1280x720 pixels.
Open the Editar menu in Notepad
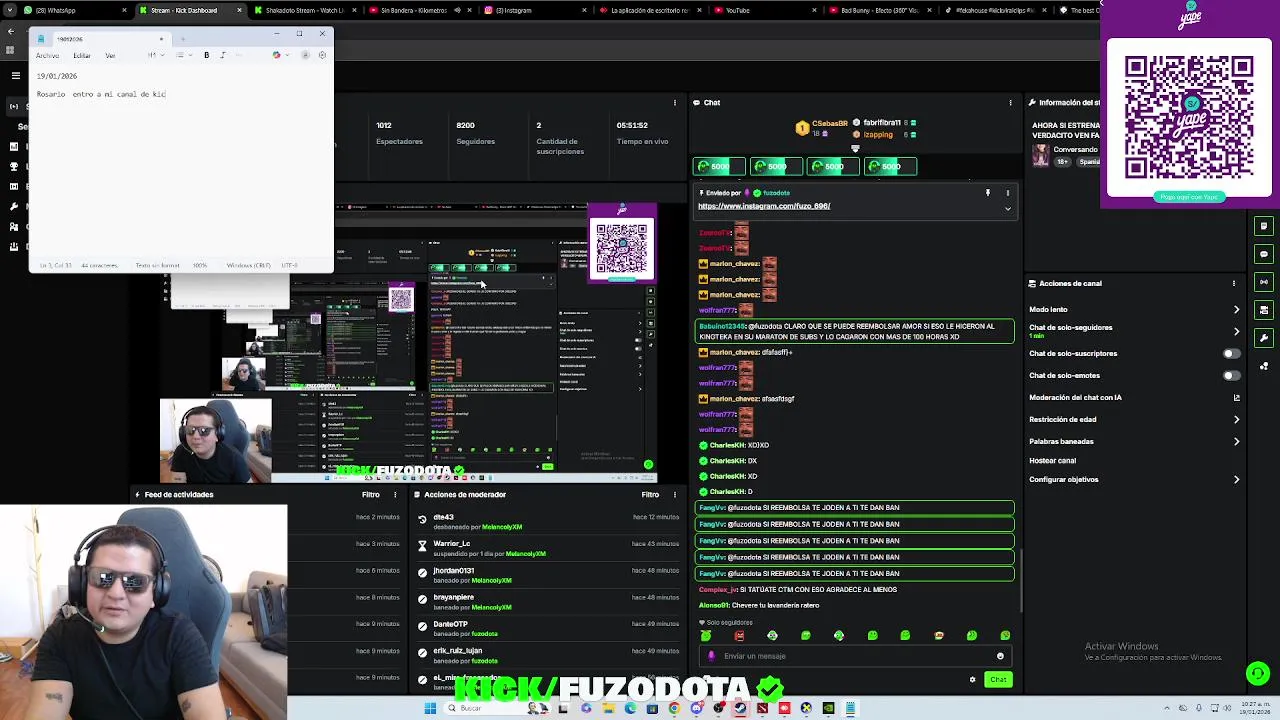click(x=82, y=55)
